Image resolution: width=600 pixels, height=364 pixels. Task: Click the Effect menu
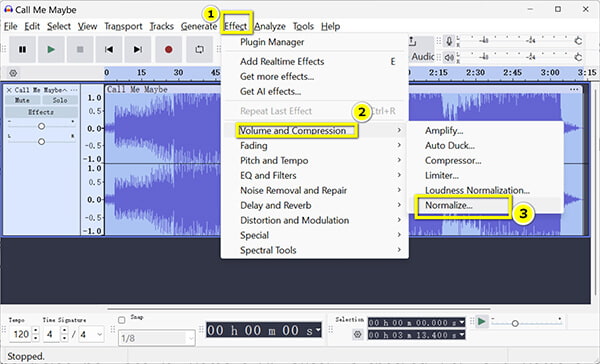(x=236, y=26)
